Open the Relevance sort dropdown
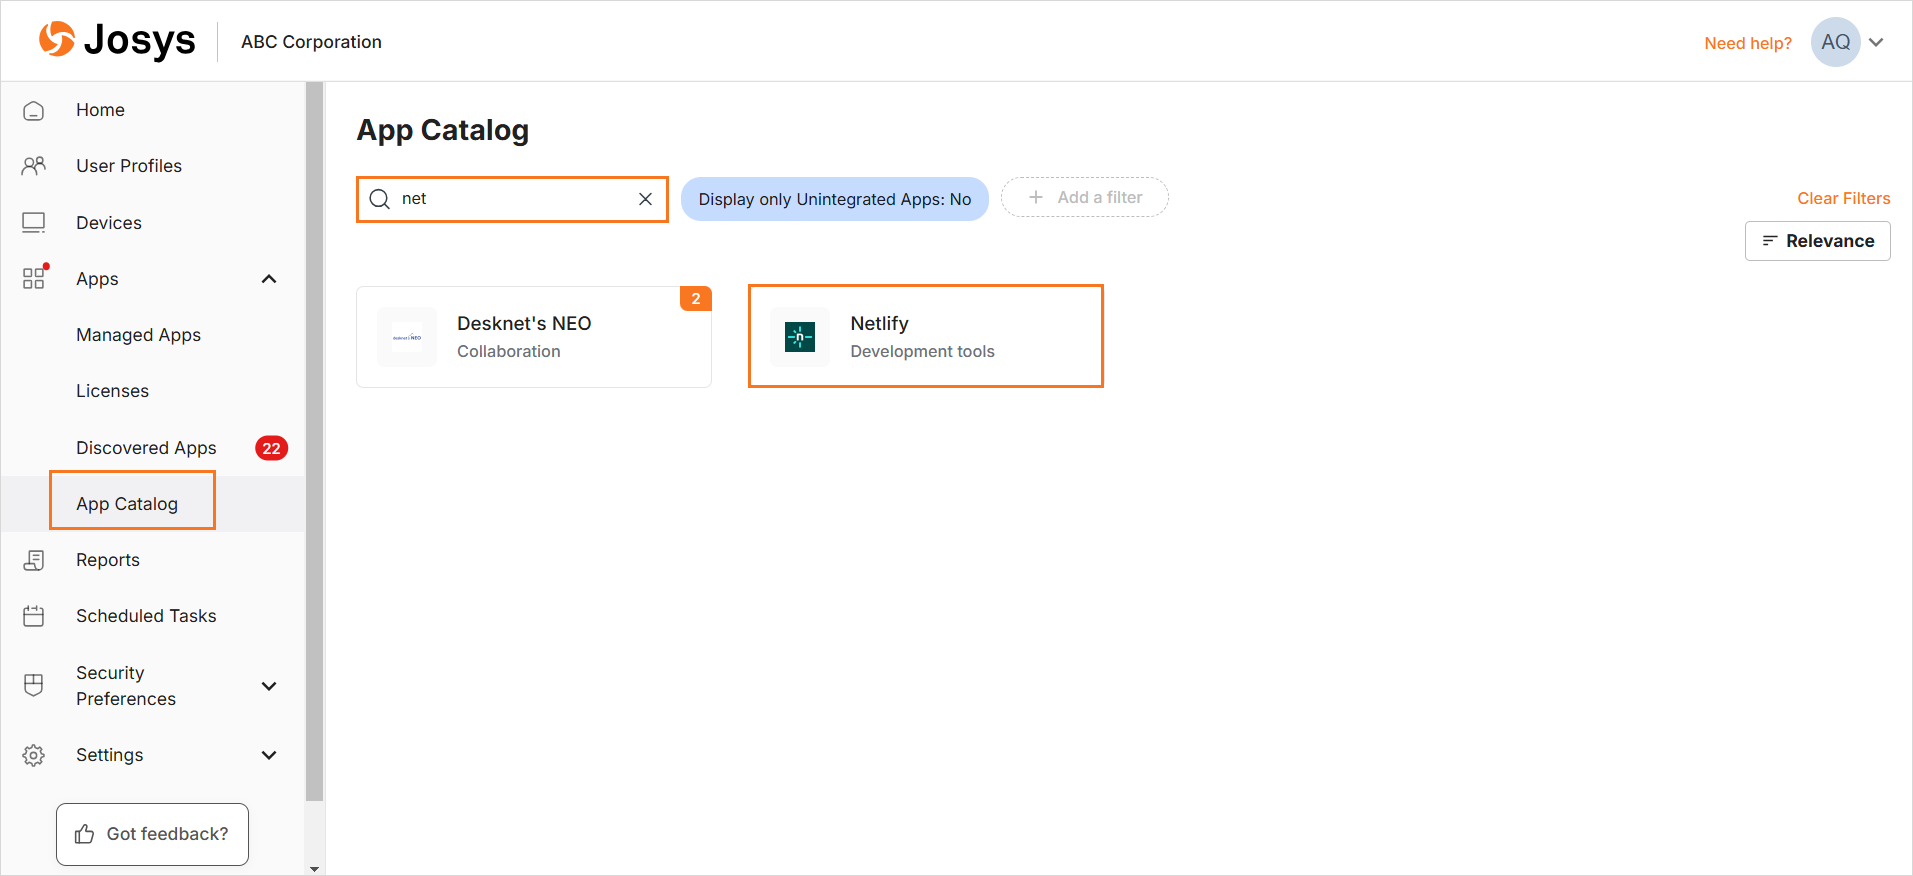Image resolution: width=1913 pixels, height=876 pixels. pos(1818,241)
